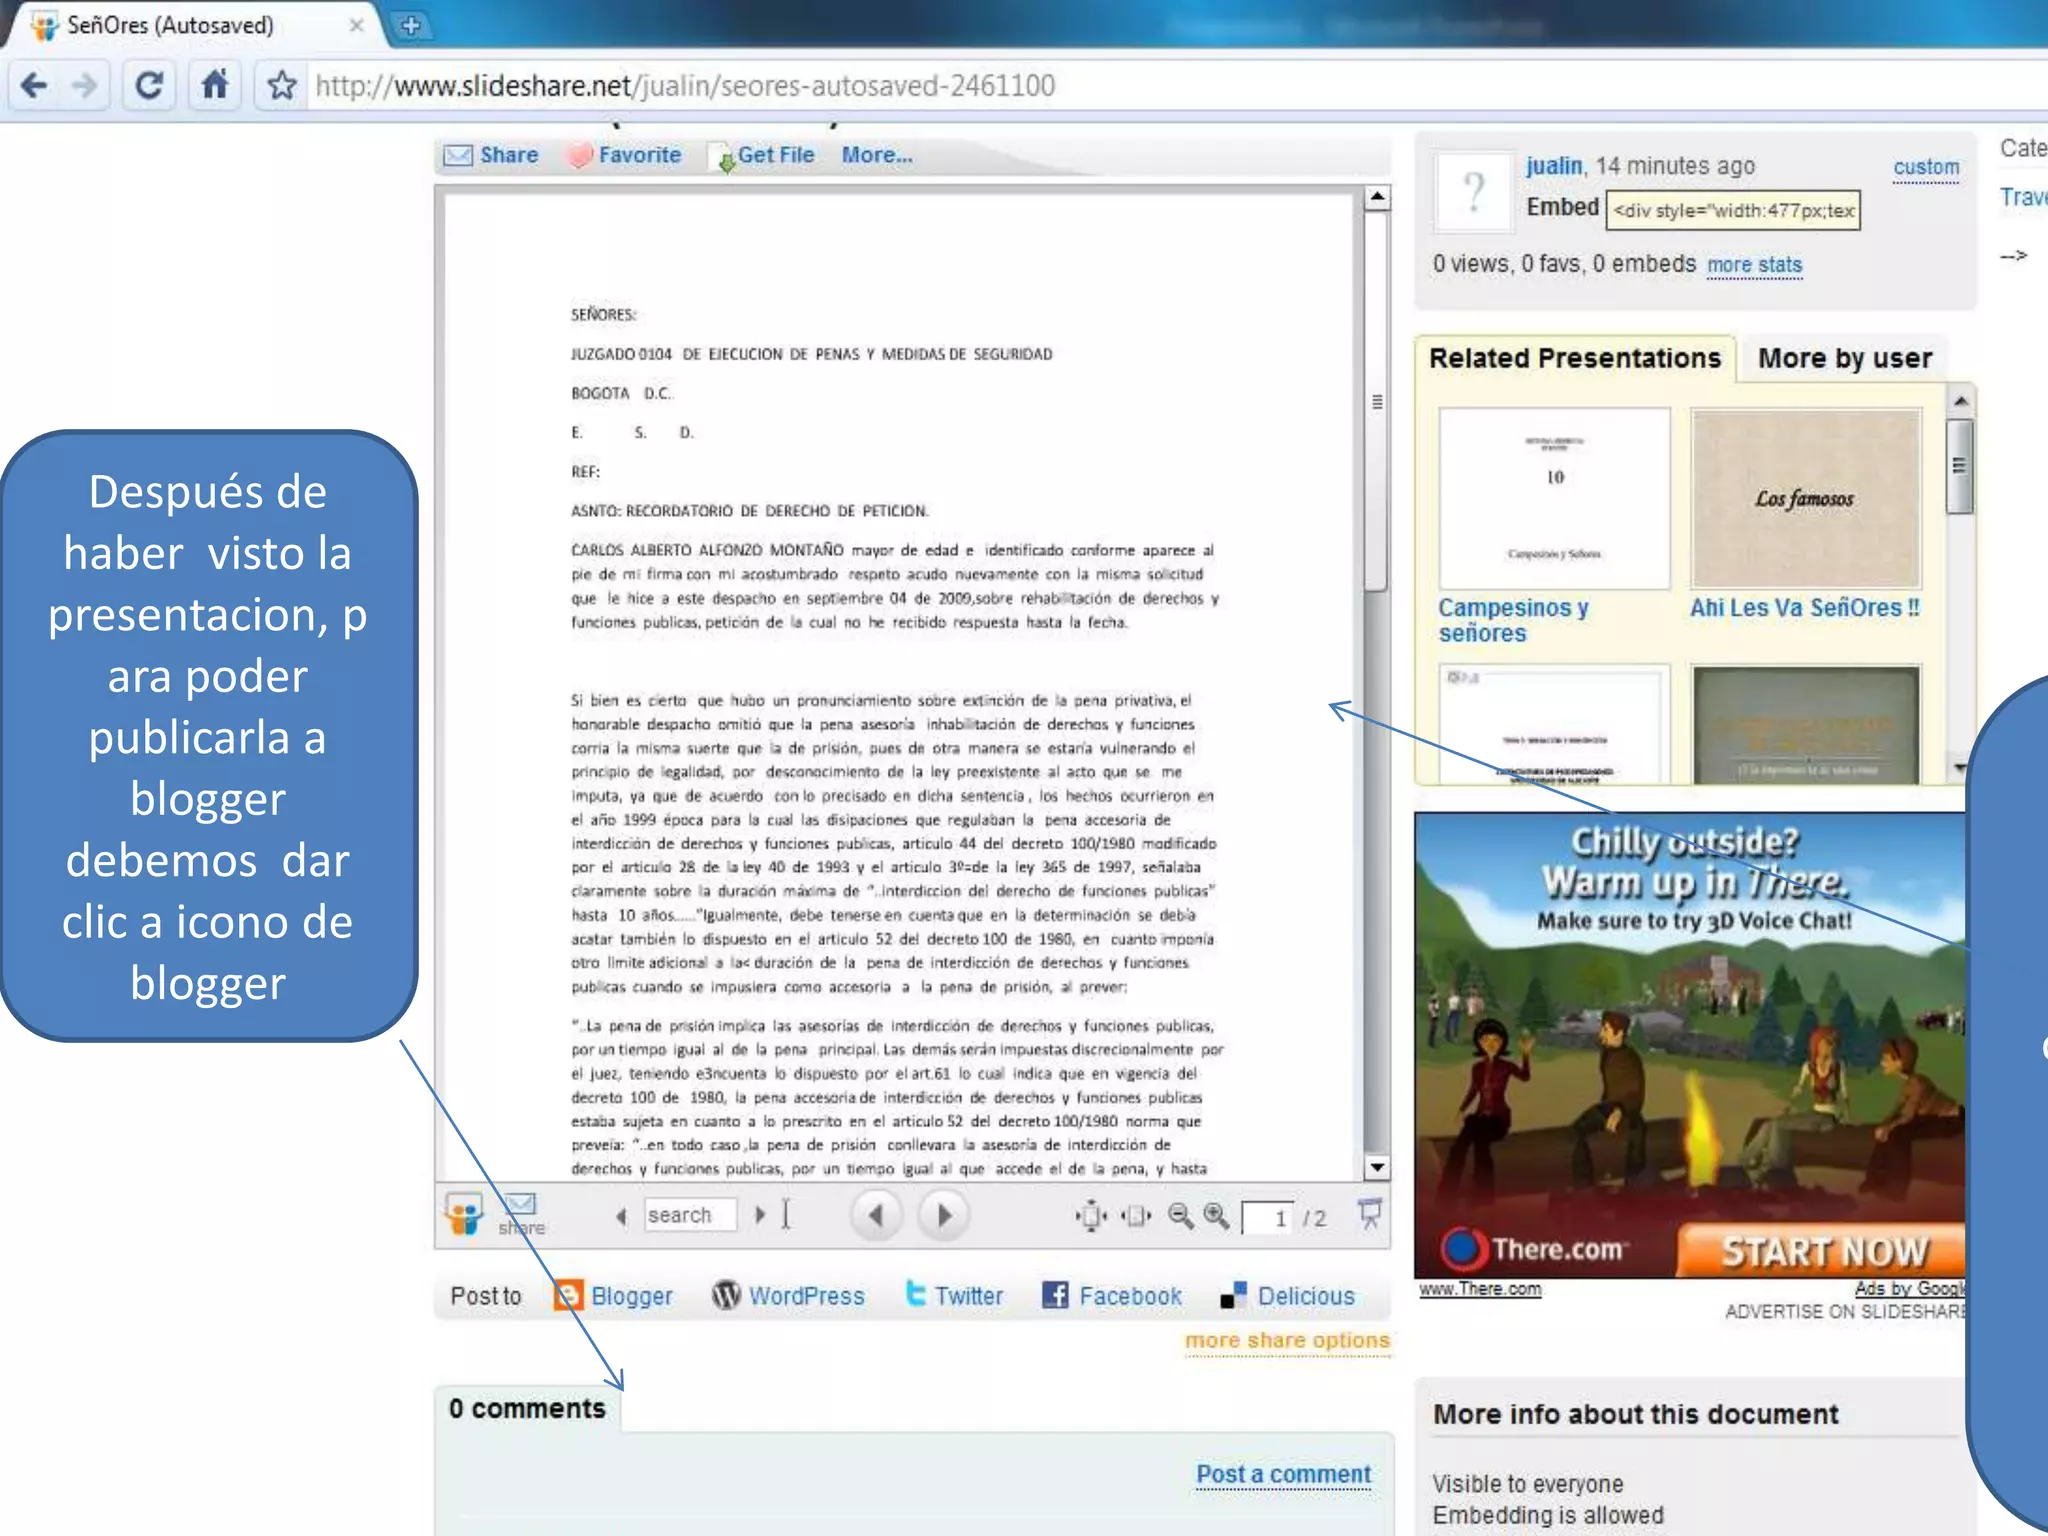Select the Related Presentations tab

[1574, 358]
